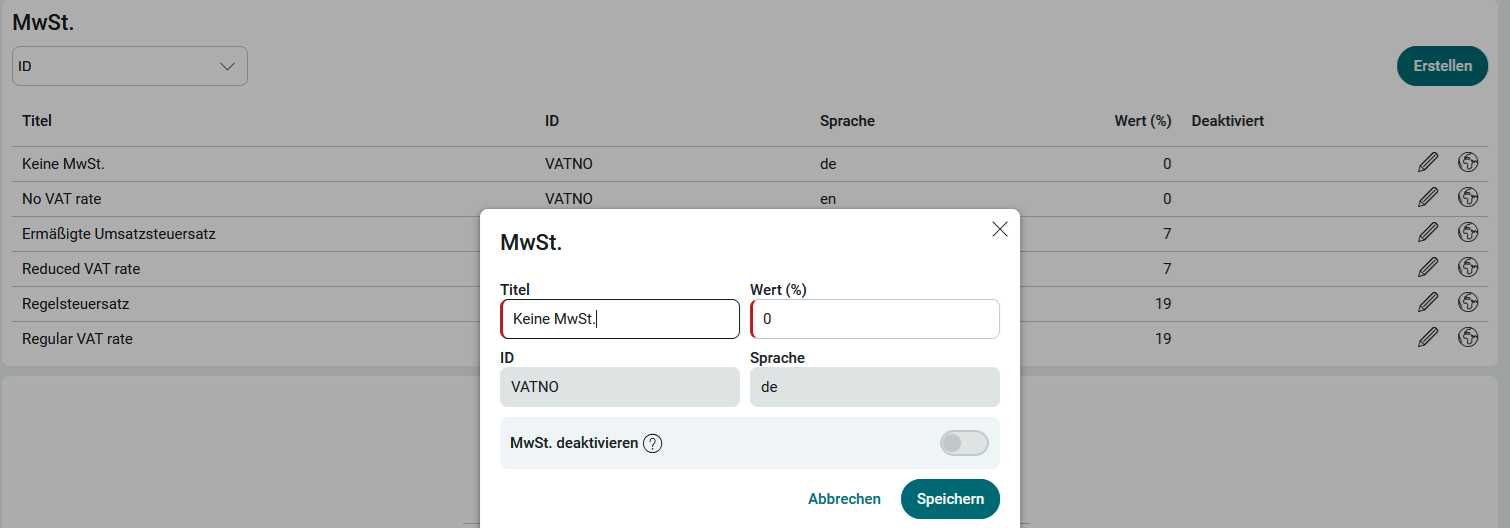Click globe icon on No VAT rate row
Viewport: 1510px width, 528px height.
pyautogui.click(x=1468, y=198)
